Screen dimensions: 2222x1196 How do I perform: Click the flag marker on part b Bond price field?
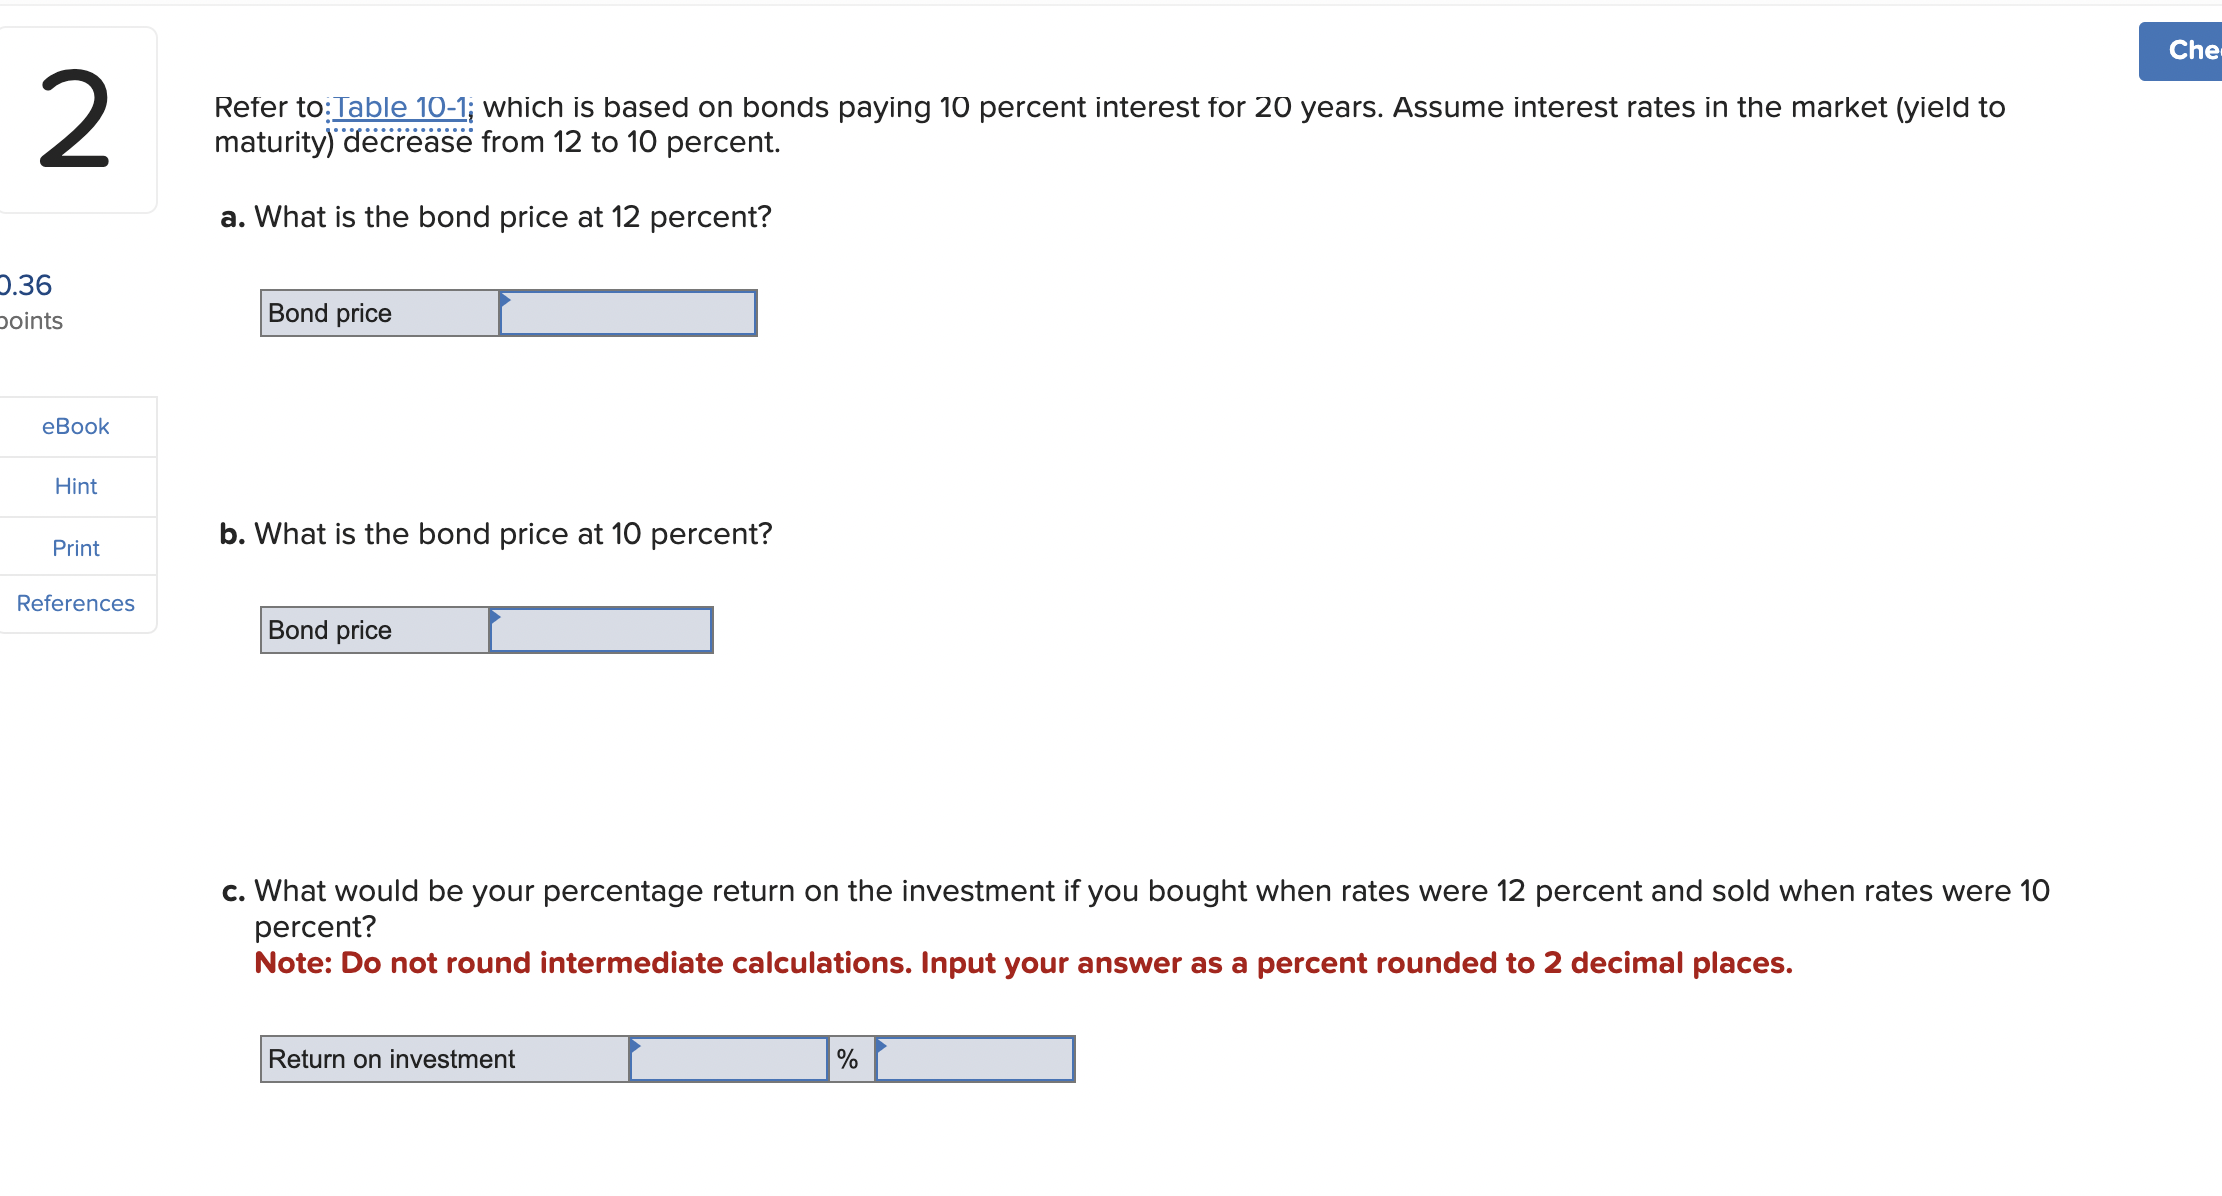click(x=494, y=617)
